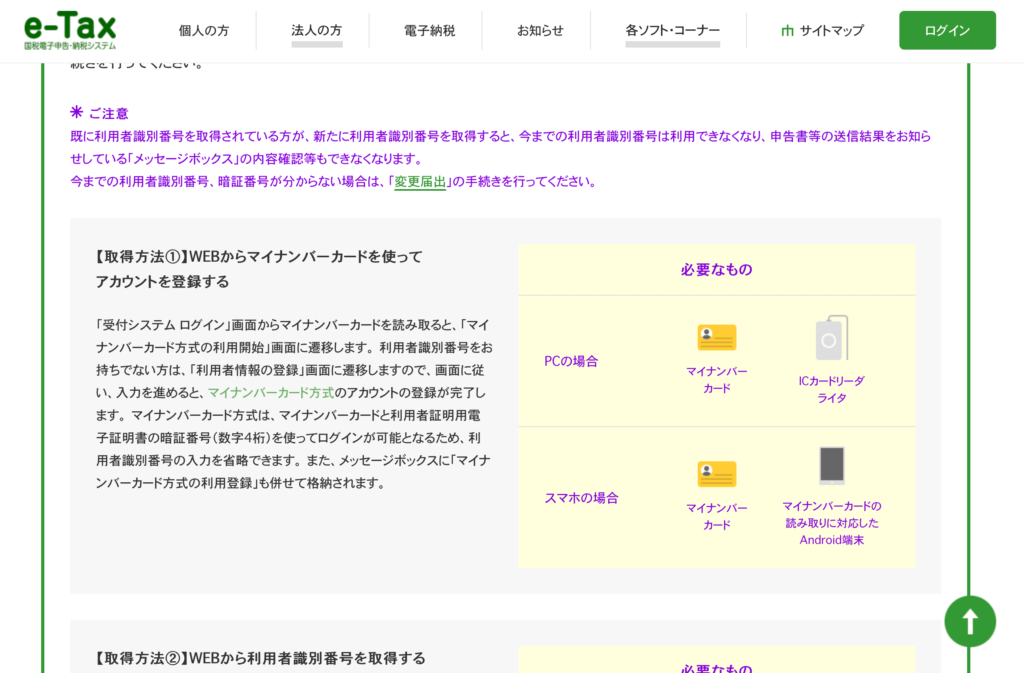Open the 各ソフト・コーナー menu
Screen dimensions: 1024x673
[x=673, y=31]
